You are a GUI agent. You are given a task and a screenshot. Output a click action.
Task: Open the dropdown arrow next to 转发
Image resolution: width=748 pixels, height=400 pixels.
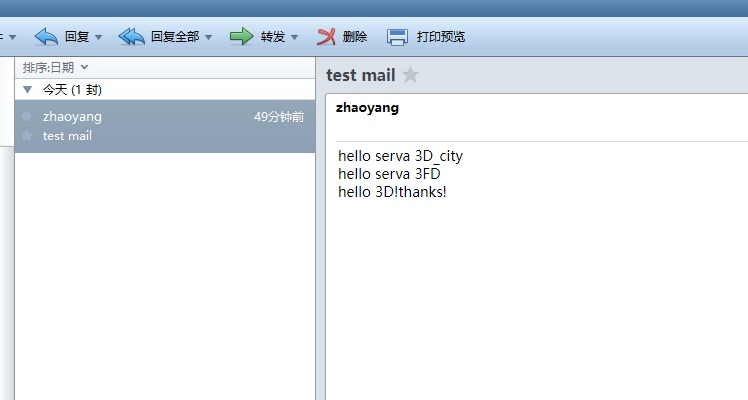coord(294,37)
